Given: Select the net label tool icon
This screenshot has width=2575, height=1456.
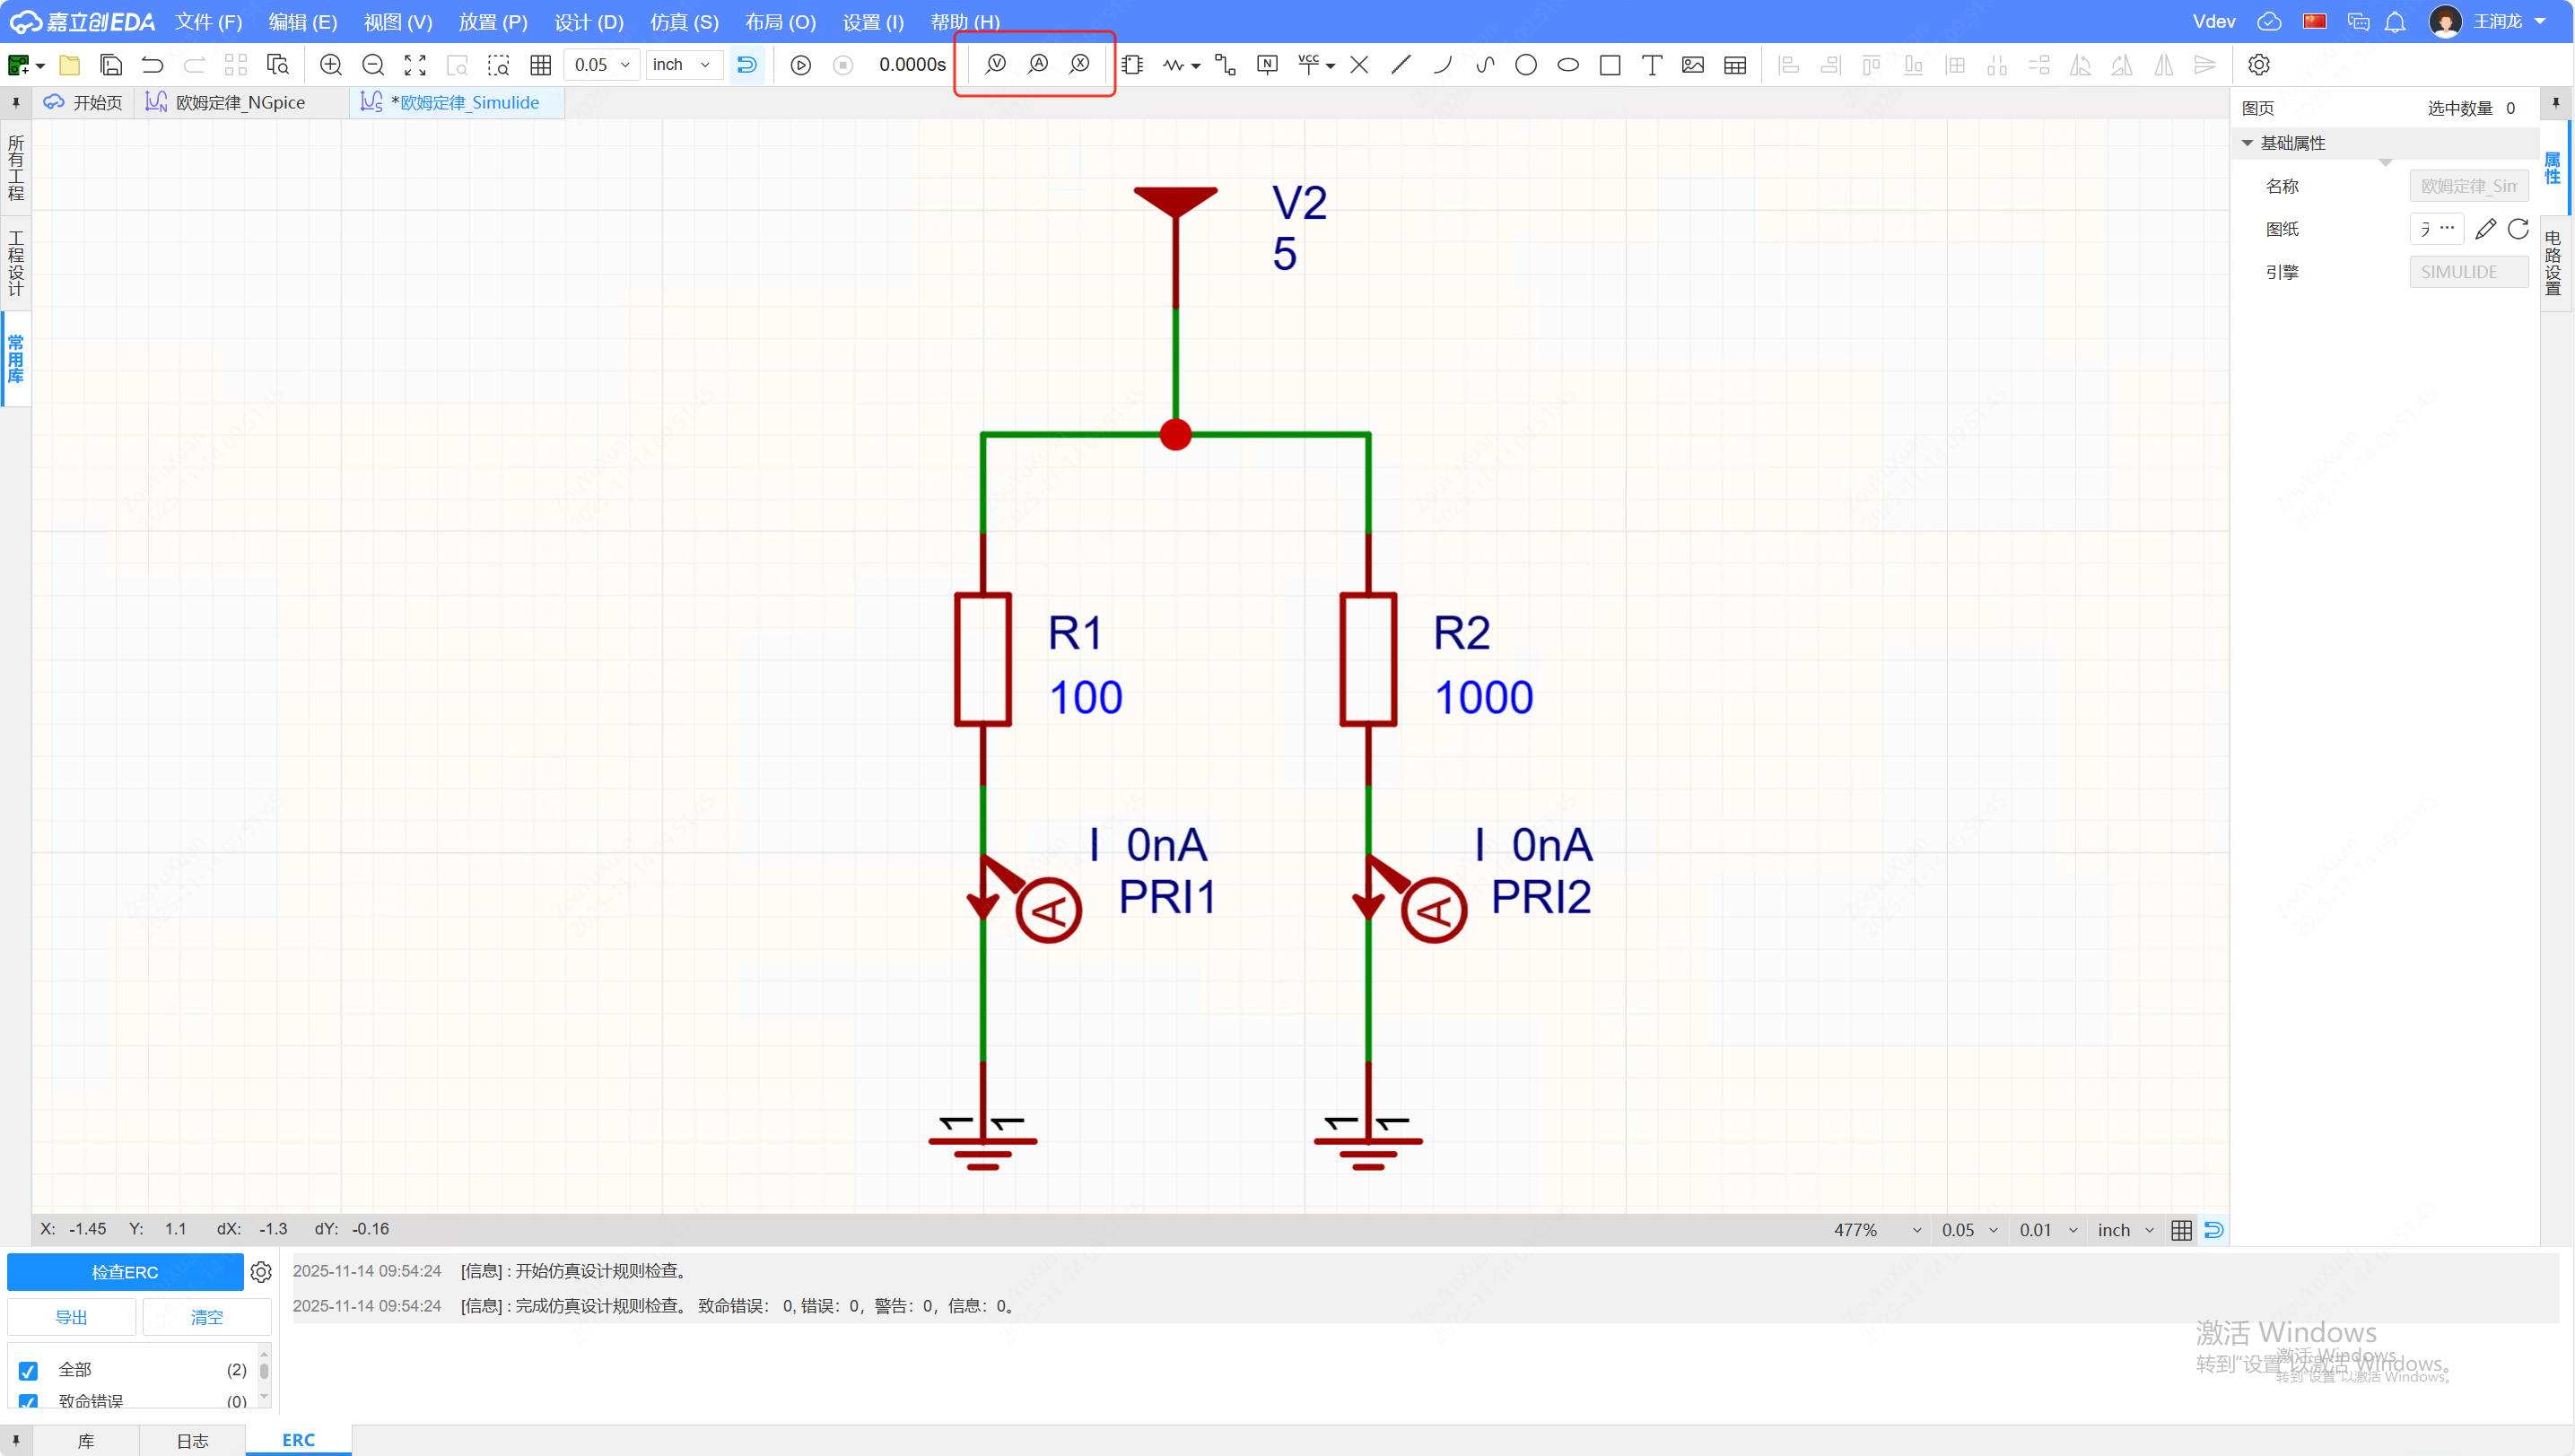Looking at the screenshot, I should point(1267,65).
